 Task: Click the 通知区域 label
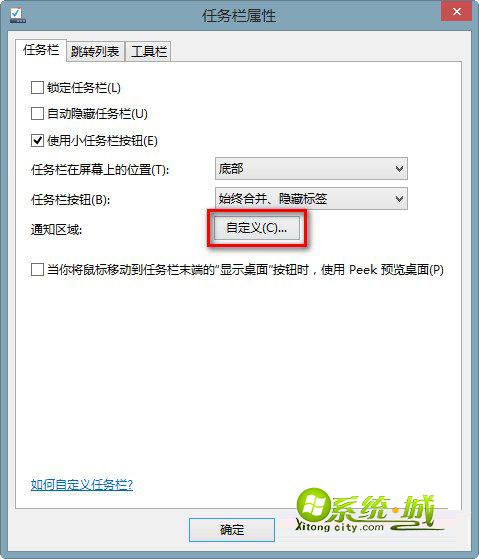pos(56,230)
